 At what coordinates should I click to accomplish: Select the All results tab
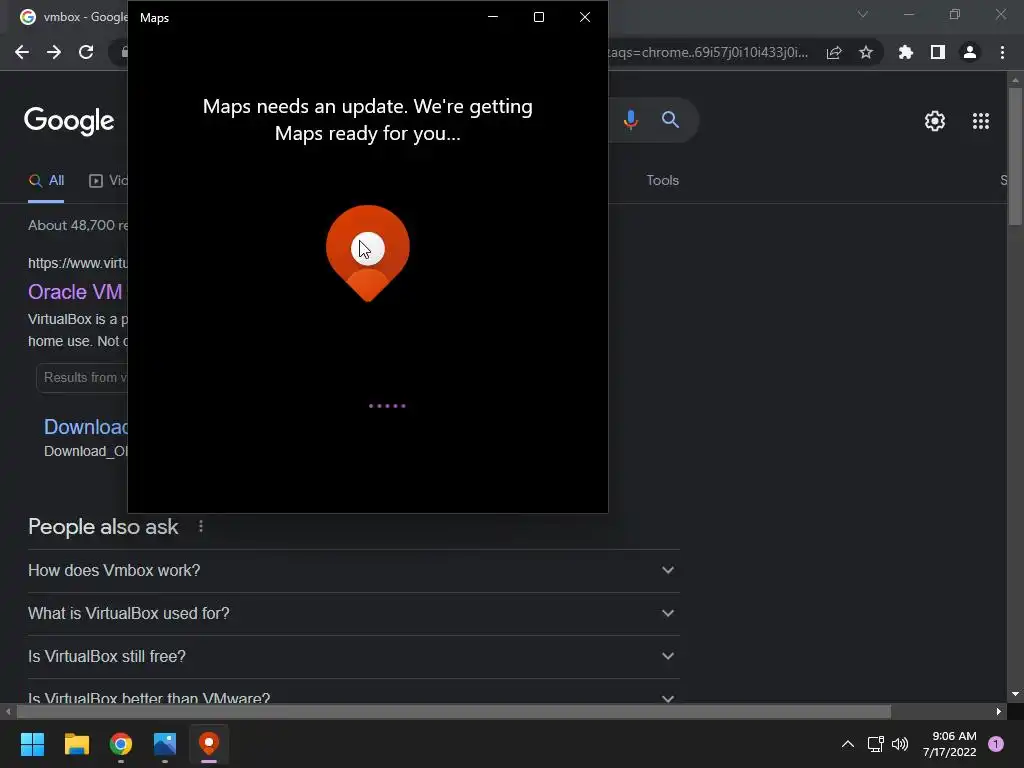(x=46, y=180)
